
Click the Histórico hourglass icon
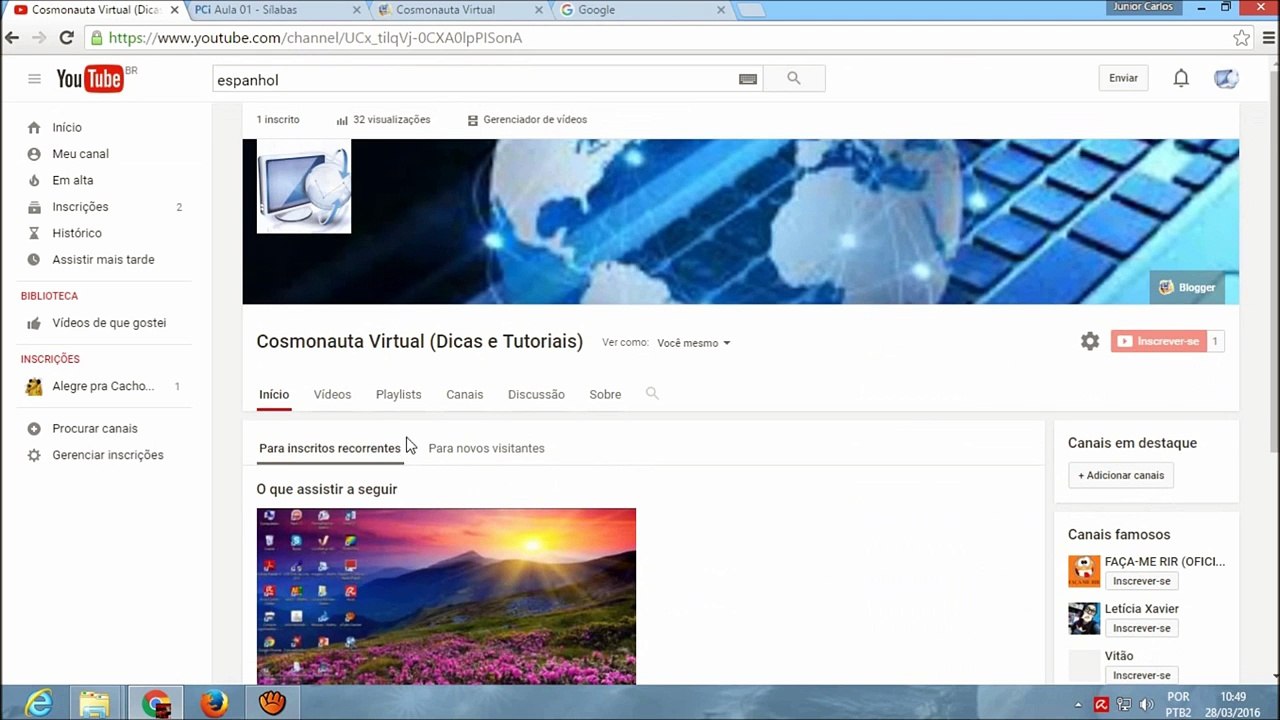tap(34, 233)
